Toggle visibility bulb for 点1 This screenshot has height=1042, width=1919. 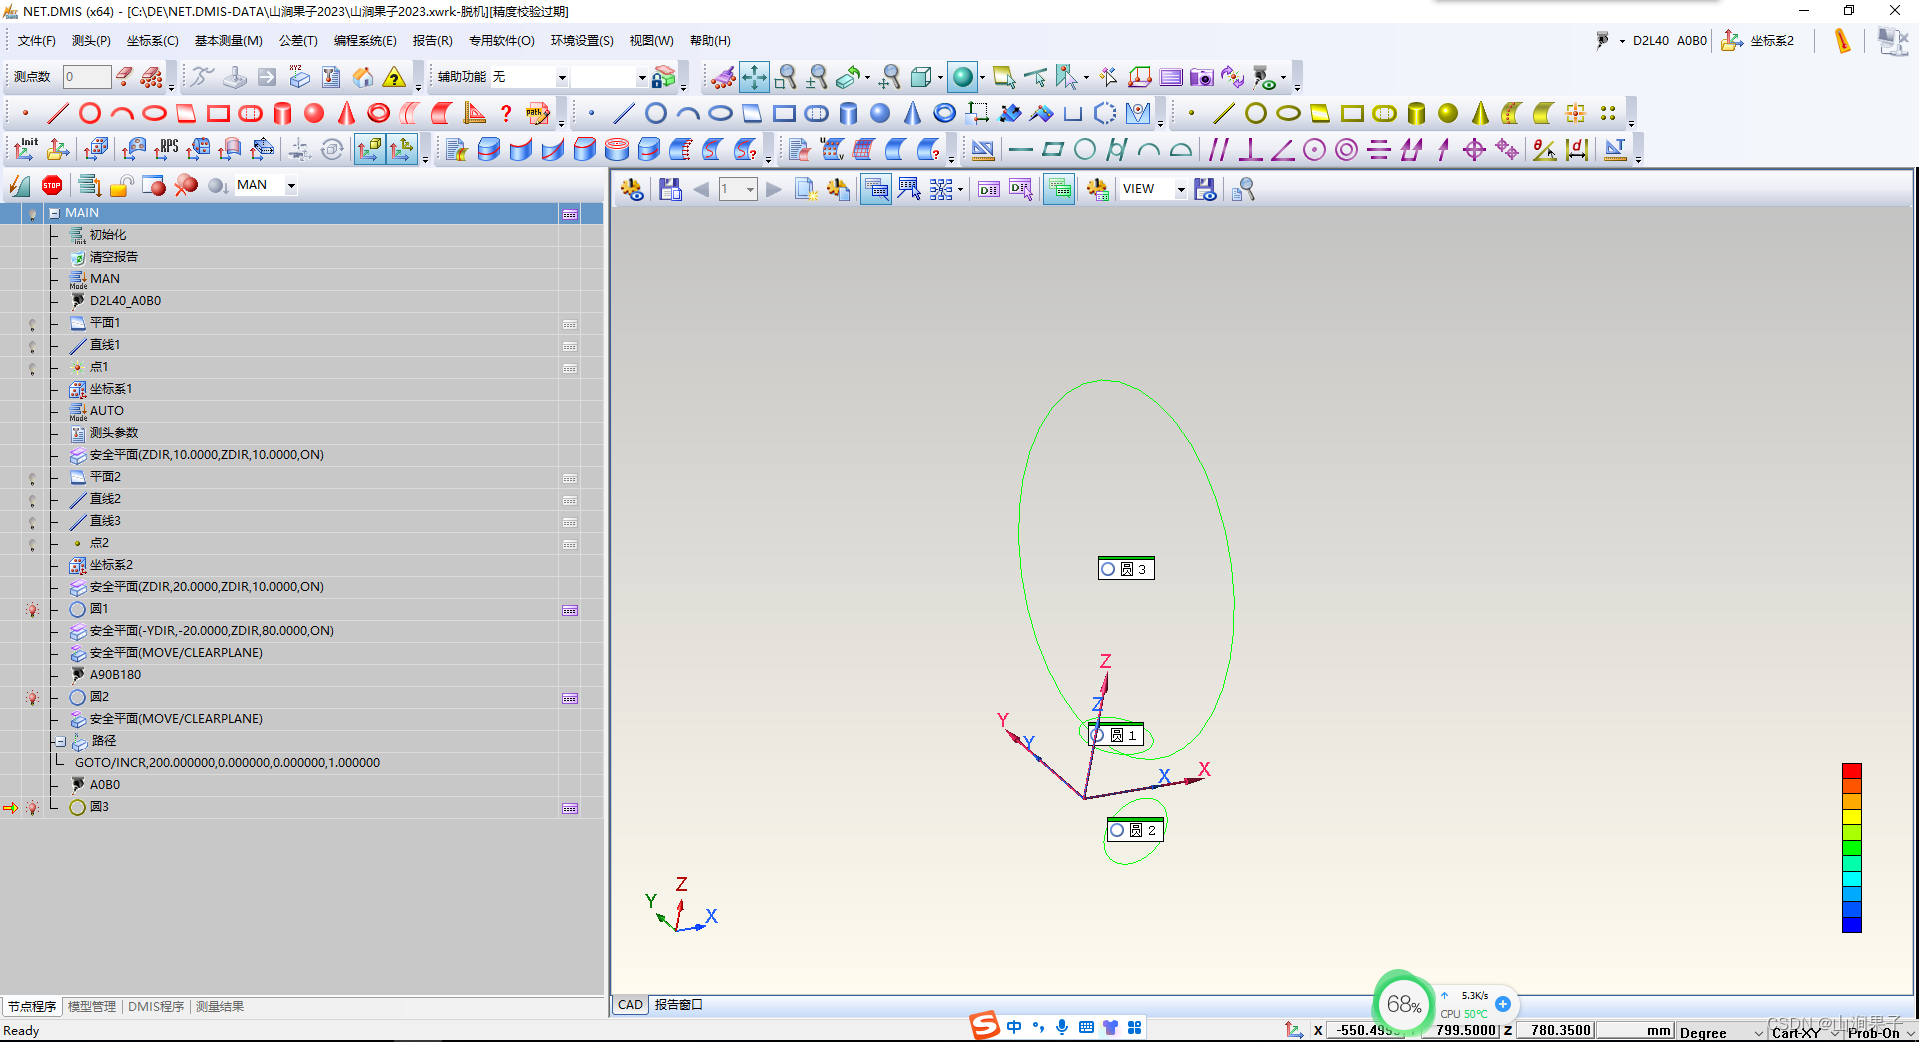(32, 368)
